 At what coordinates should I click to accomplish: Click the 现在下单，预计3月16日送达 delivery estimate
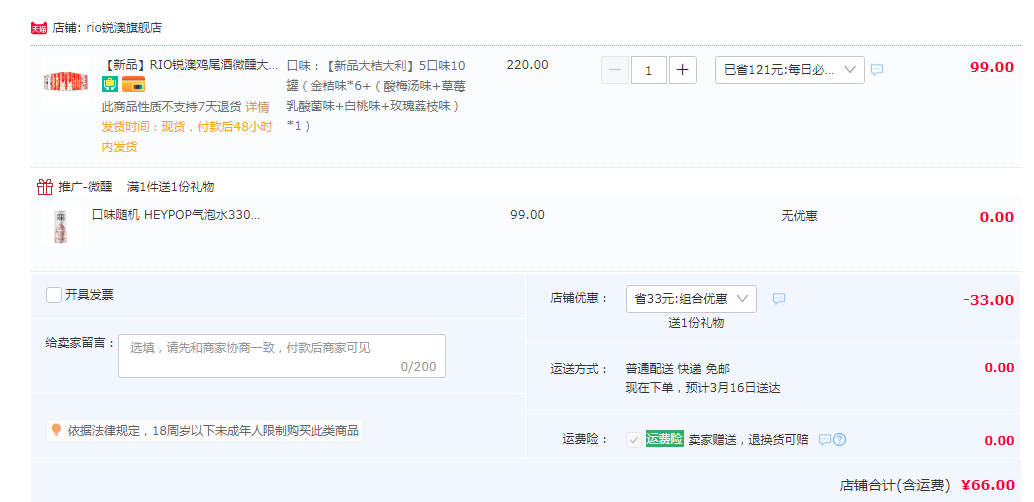(x=703, y=388)
